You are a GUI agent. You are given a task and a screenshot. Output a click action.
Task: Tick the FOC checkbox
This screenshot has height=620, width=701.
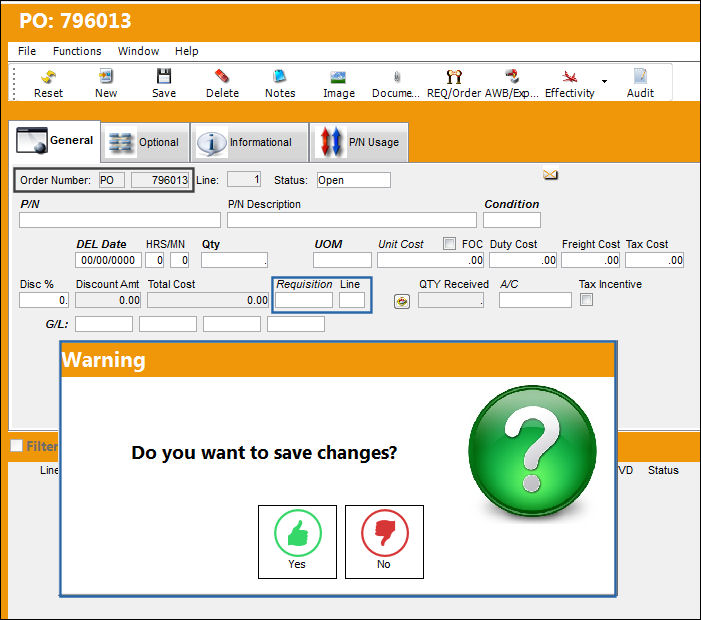[449, 244]
